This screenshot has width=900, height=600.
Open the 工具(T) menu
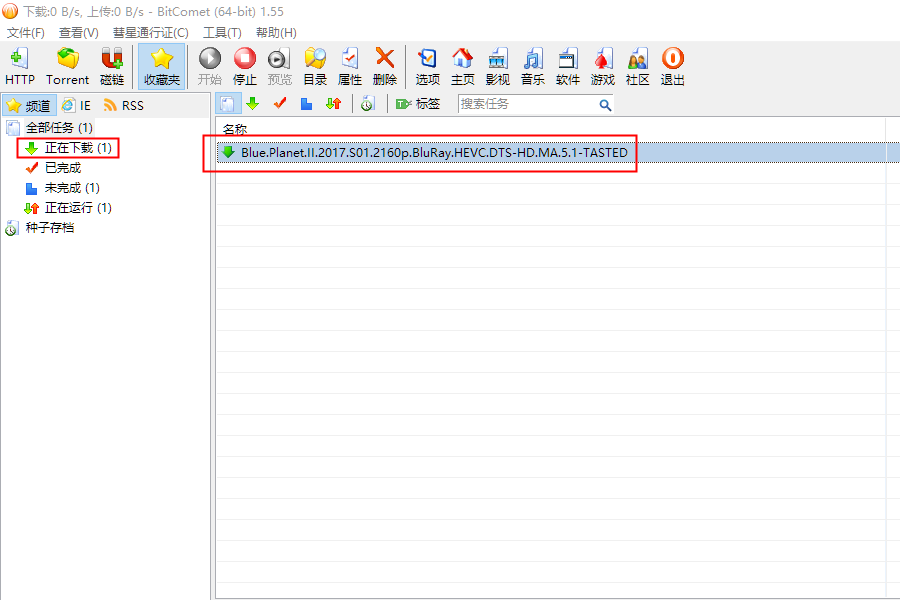point(222,33)
